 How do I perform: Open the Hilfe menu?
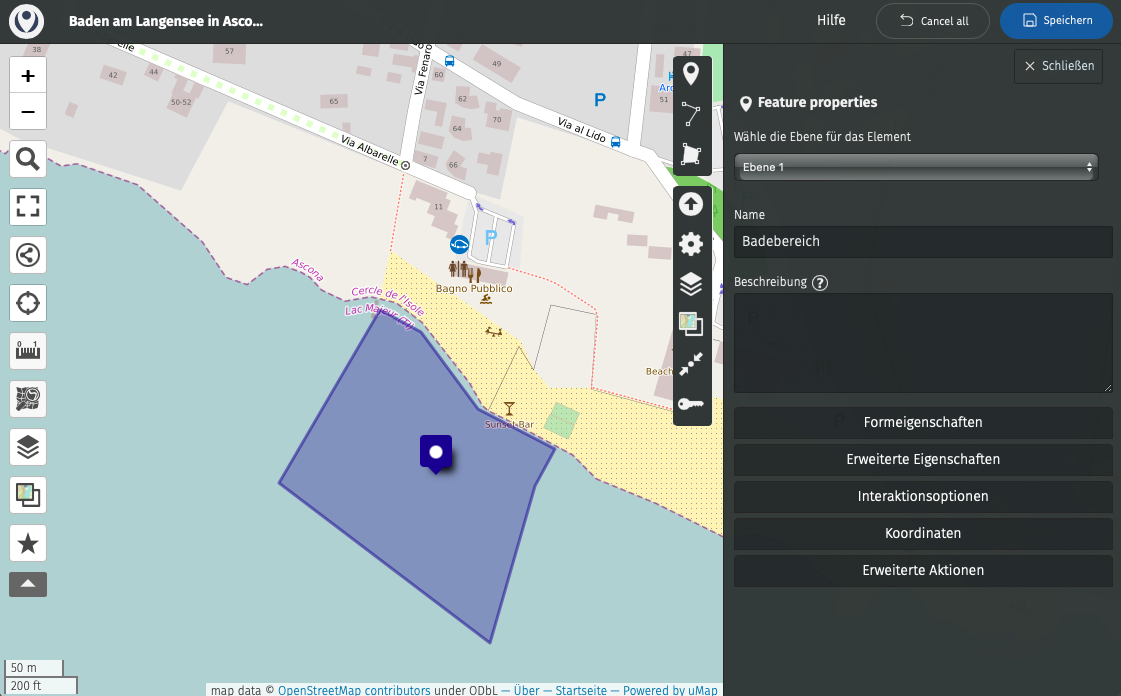(x=831, y=20)
